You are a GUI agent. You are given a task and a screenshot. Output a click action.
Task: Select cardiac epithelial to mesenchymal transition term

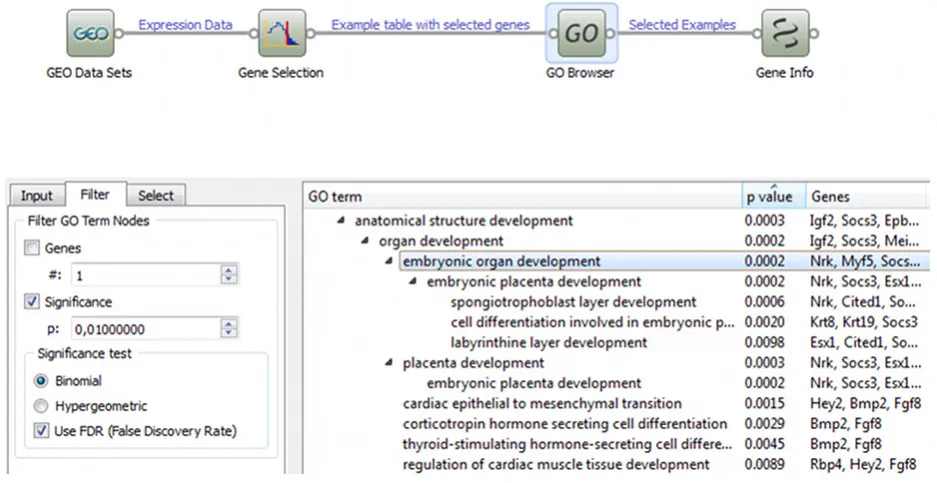pyautogui.click(x=542, y=403)
